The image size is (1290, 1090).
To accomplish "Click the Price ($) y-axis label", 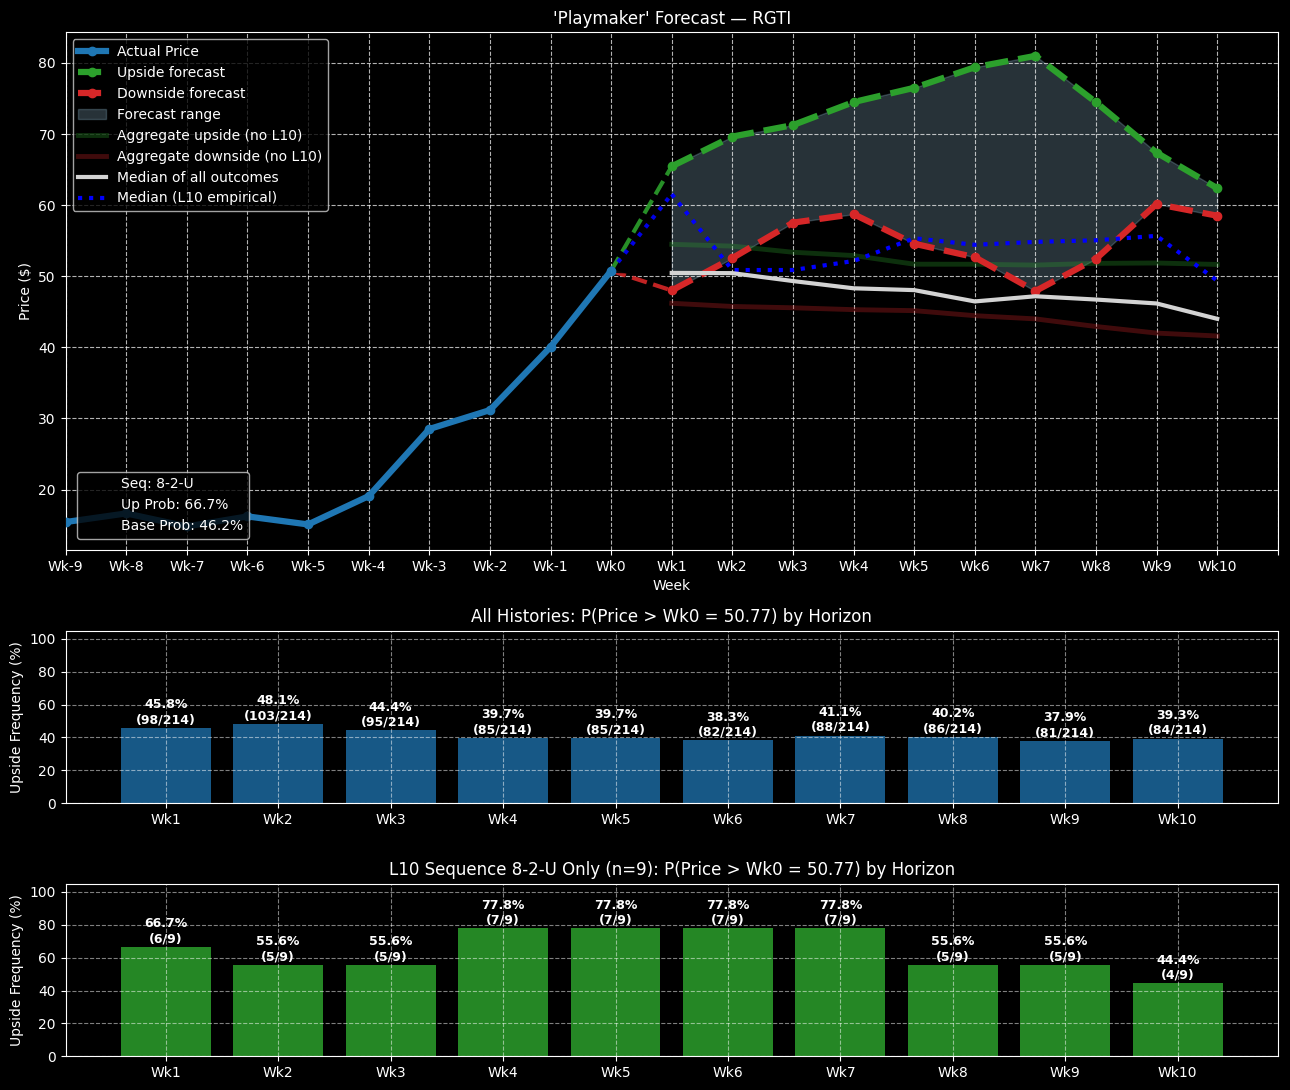I will pyautogui.click(x=24, y=291).
